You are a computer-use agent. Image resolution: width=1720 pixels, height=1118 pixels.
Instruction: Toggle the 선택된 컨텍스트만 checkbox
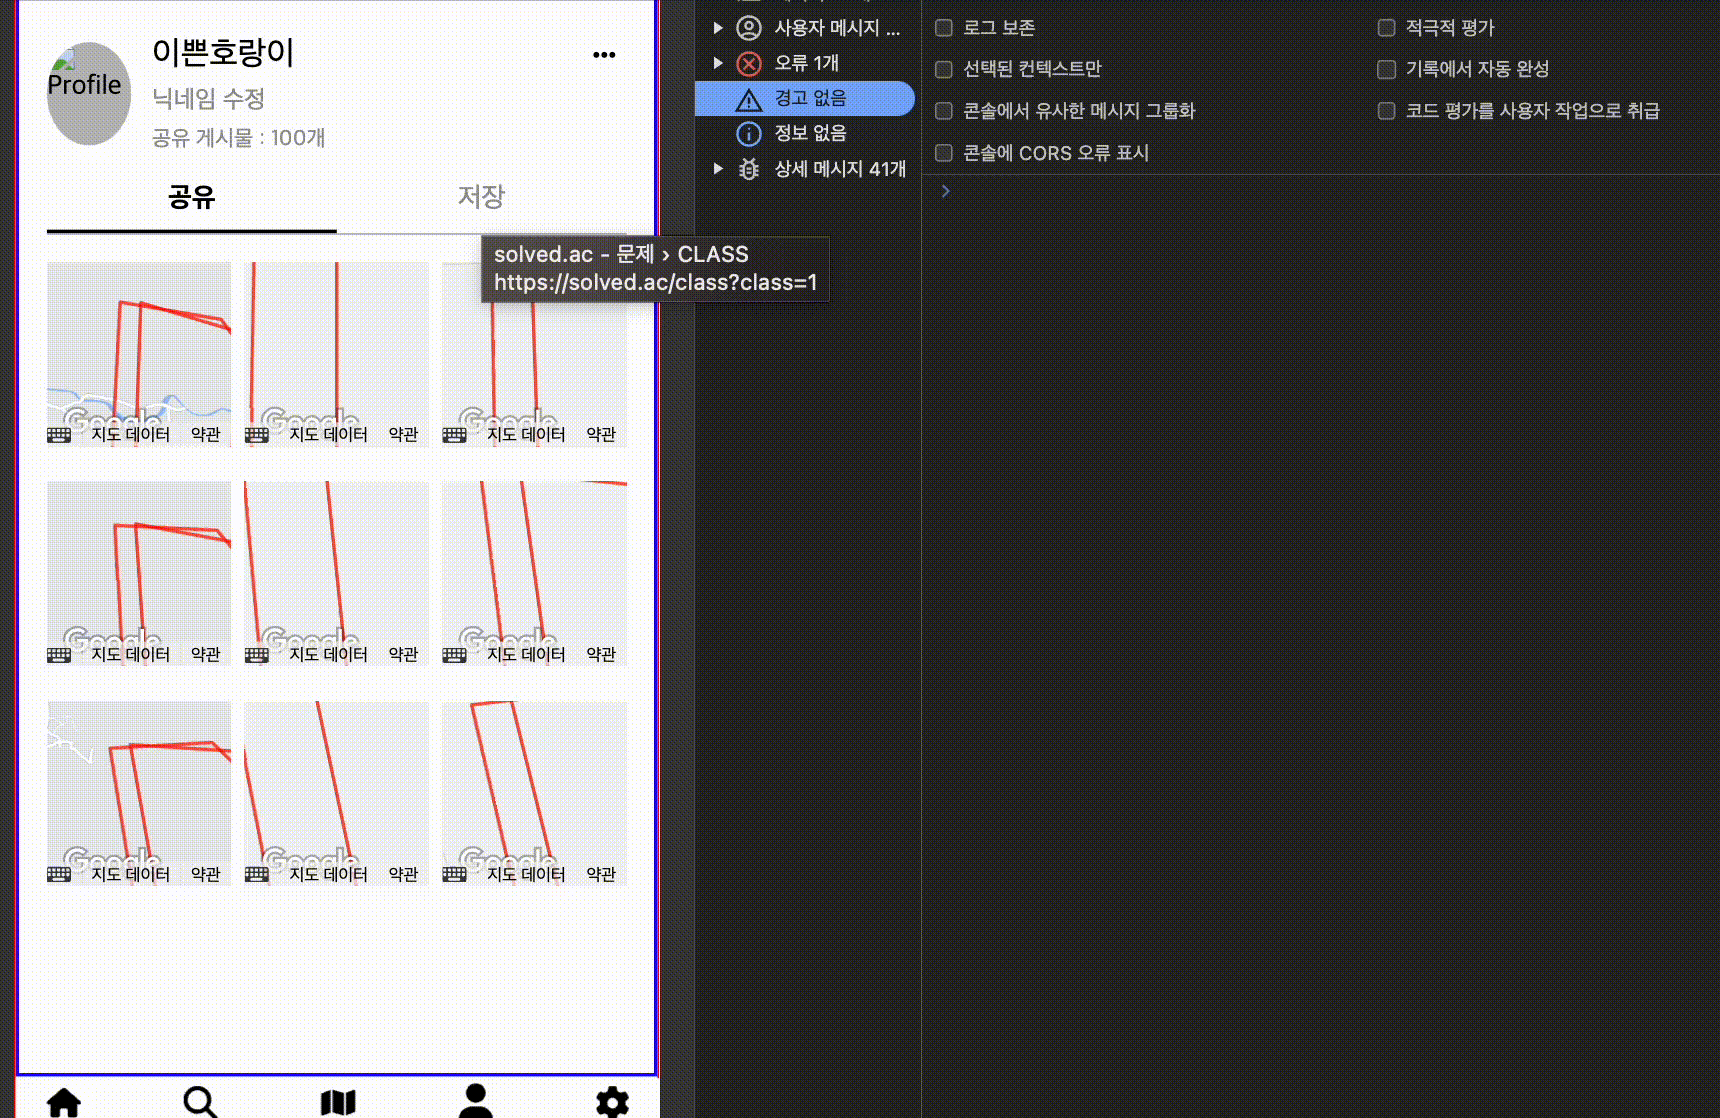[944, 69]
